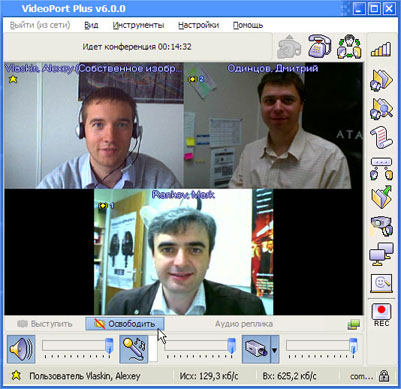
Task: Click the com... status bar entry
Action: click(x=361, y=376)
